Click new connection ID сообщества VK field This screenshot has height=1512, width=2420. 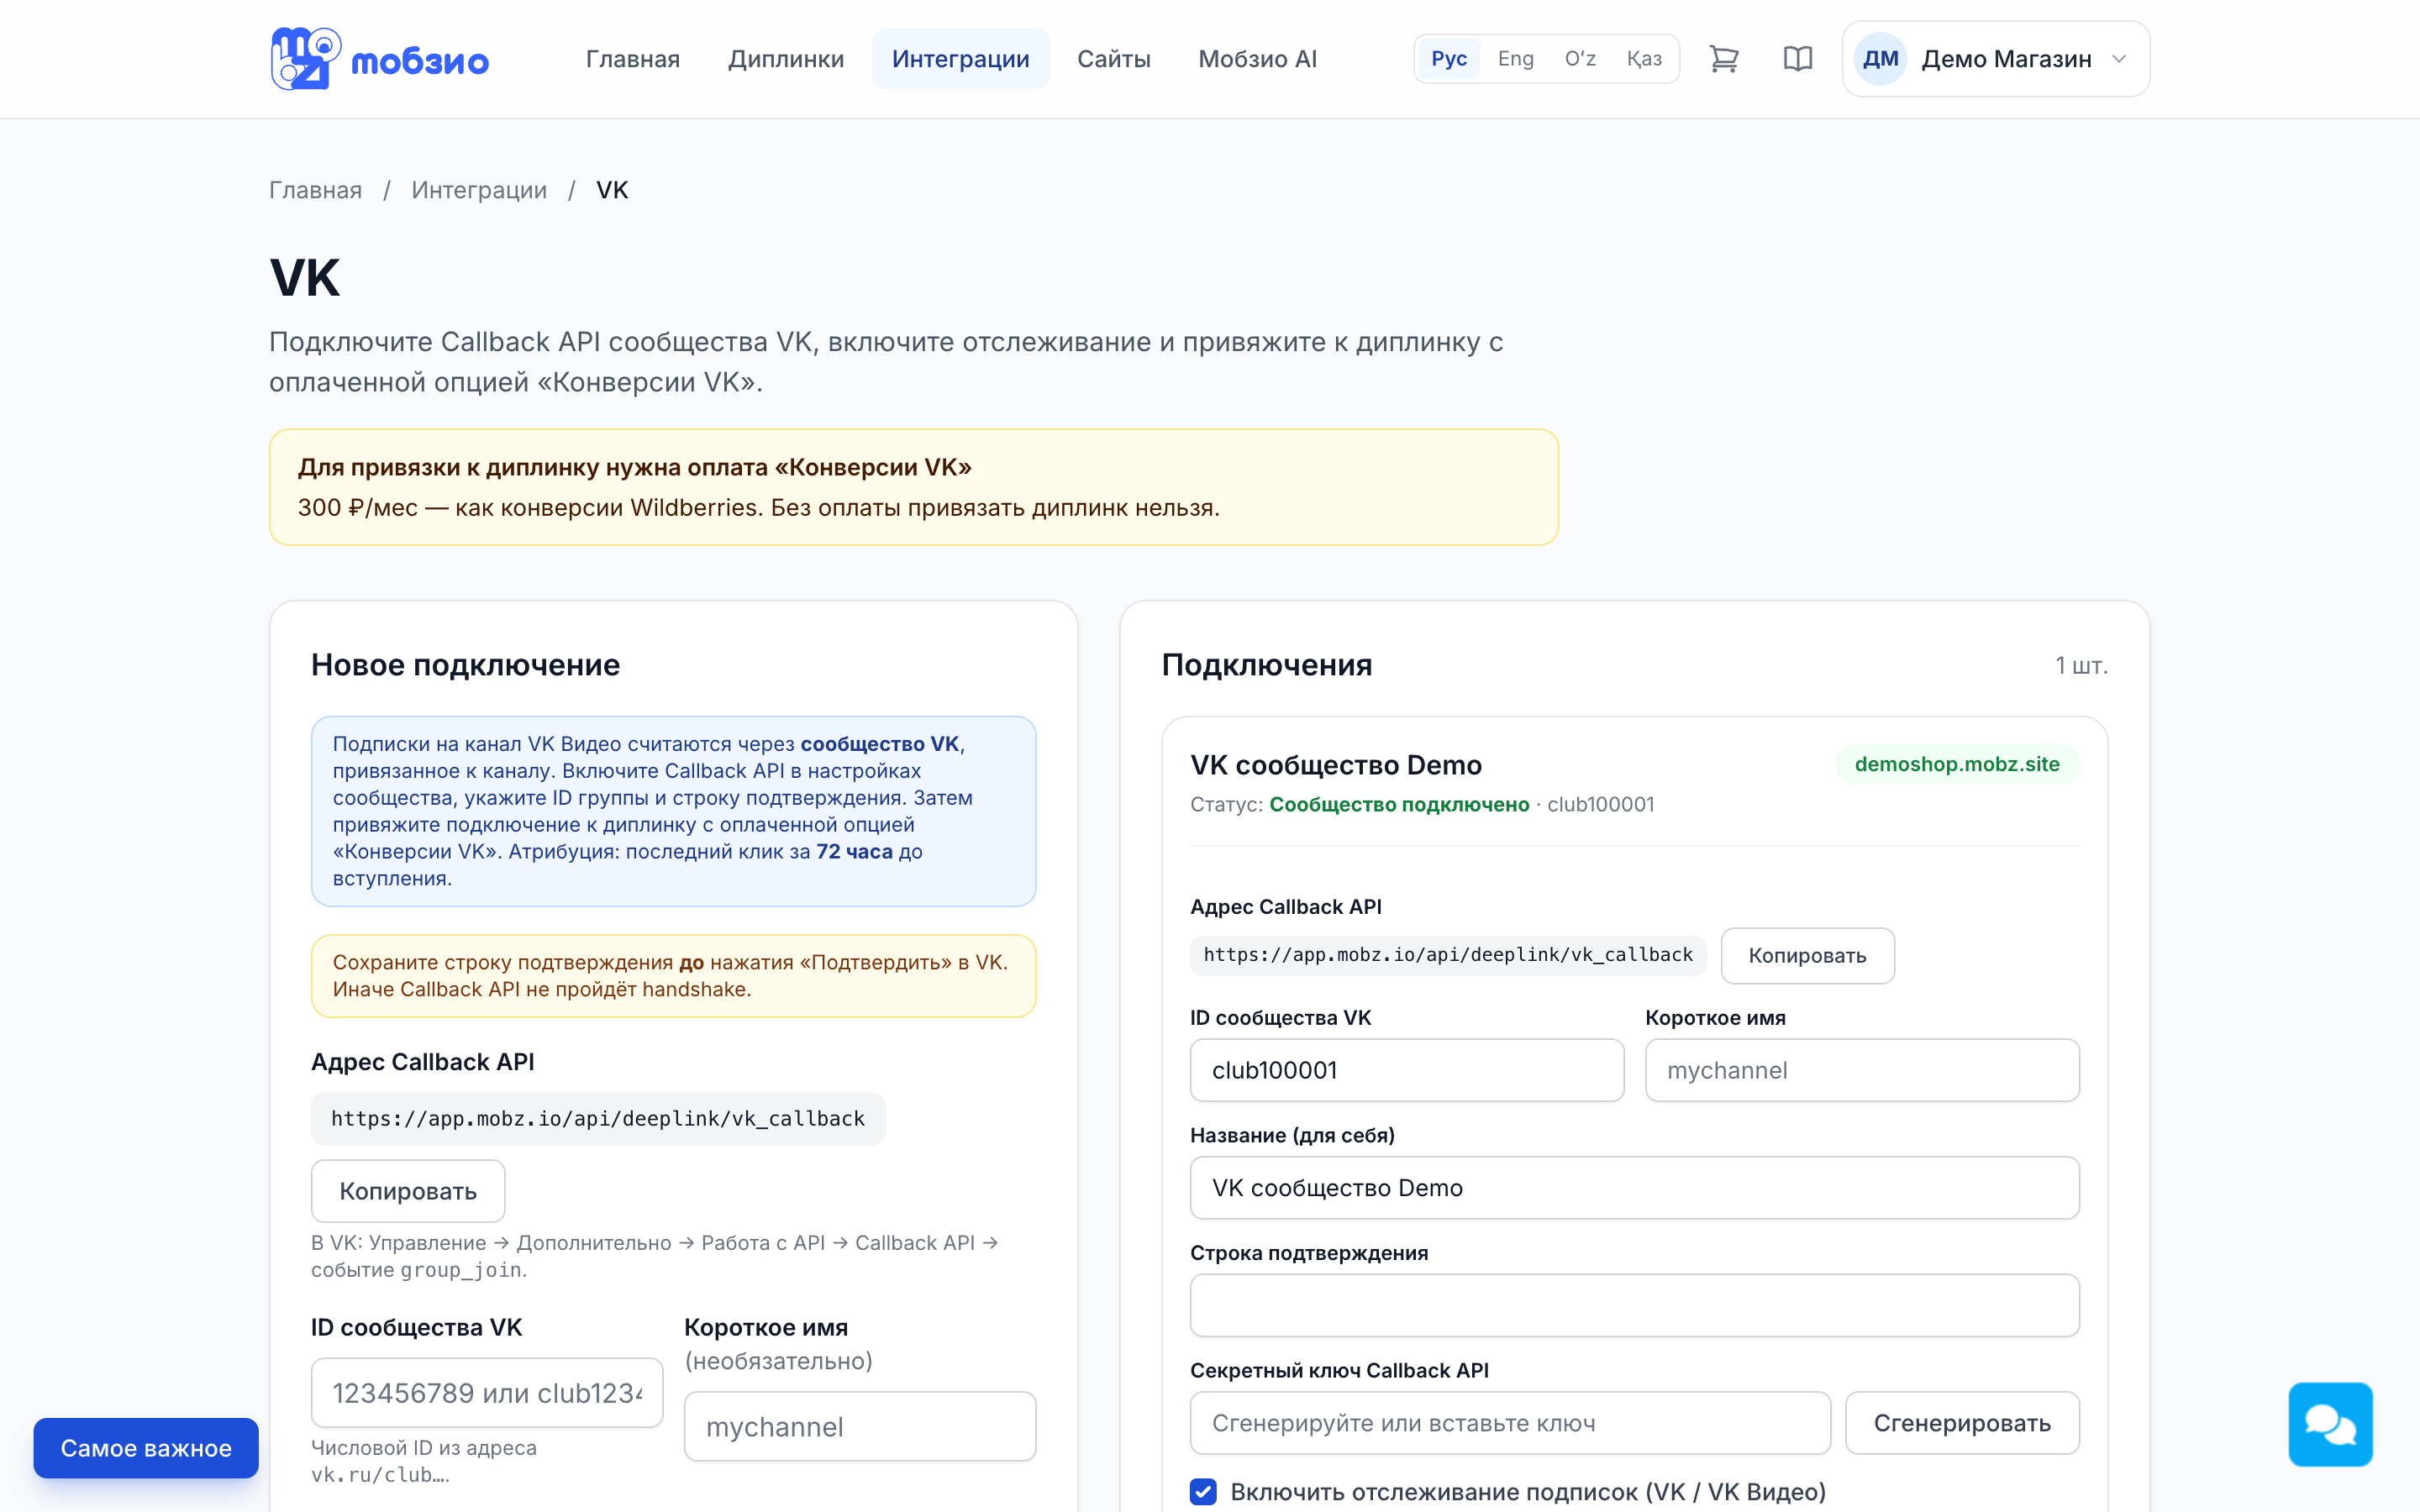[x=487, y=1393]
